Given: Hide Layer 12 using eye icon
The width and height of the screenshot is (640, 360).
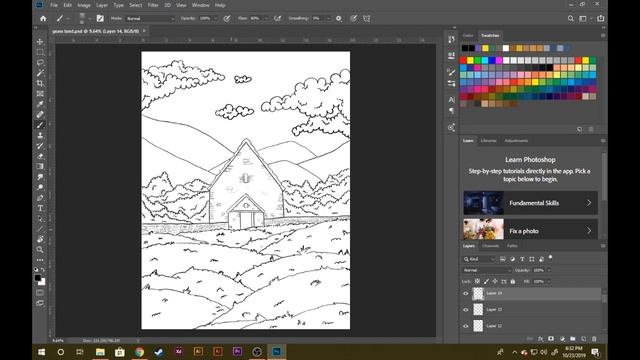Looking at the screenshot, I should 466,326.
